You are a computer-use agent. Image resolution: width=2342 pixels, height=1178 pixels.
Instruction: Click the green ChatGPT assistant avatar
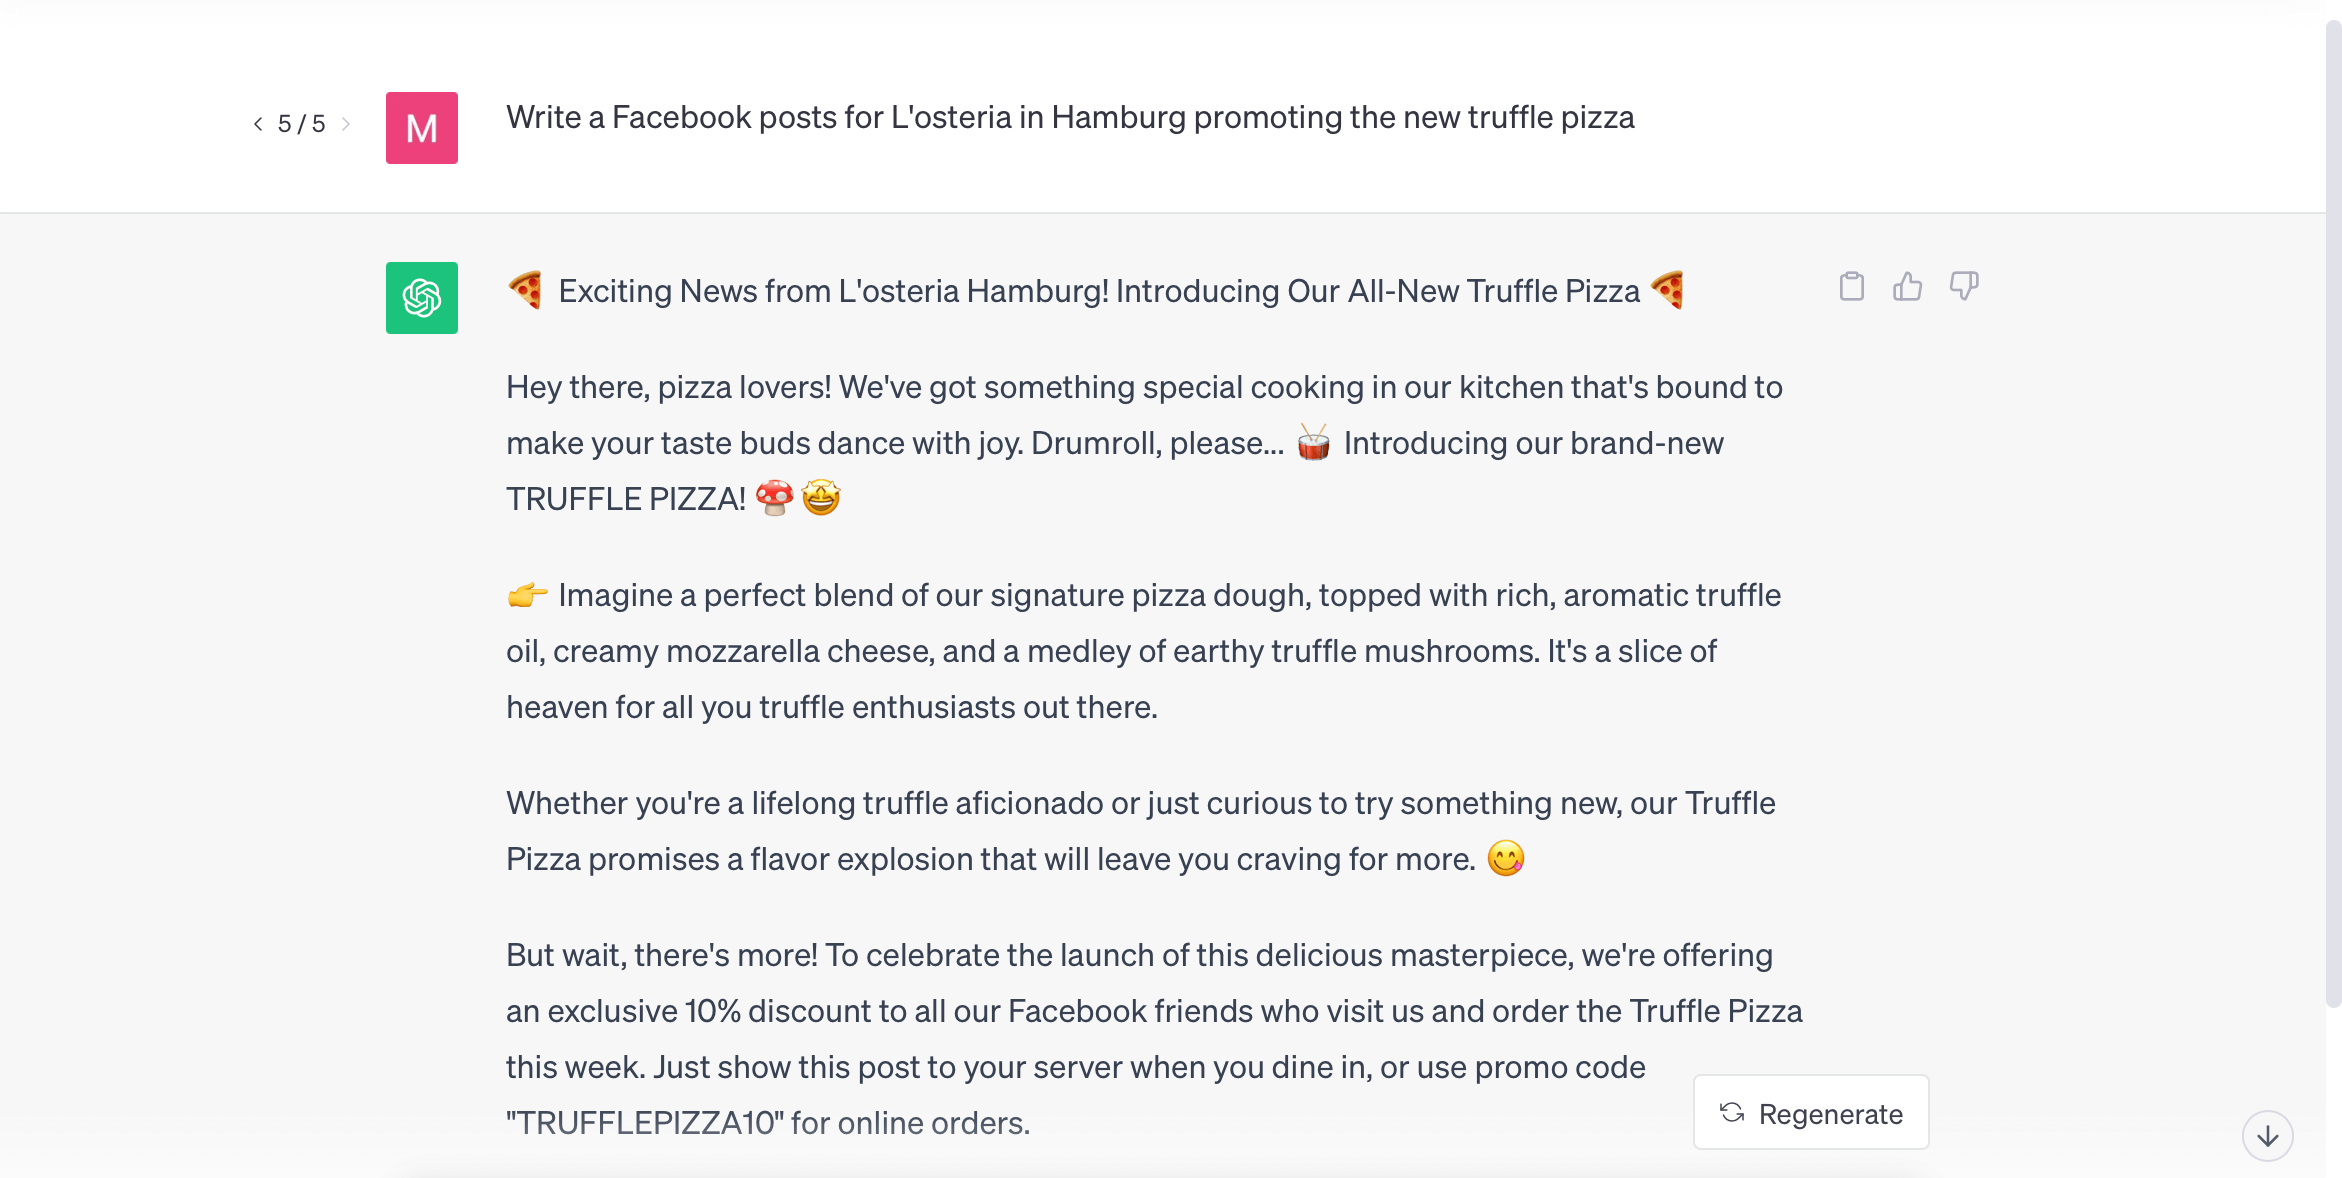point(421,297)
